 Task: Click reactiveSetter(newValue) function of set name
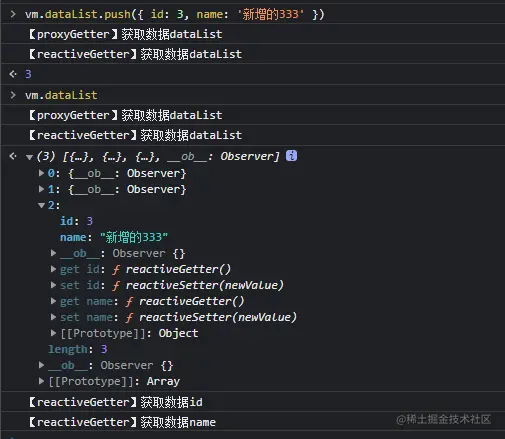218,317
